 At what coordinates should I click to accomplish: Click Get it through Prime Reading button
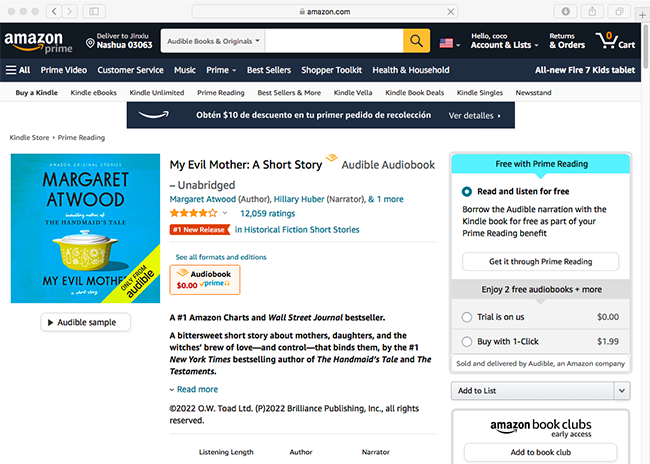pos(540,262)
